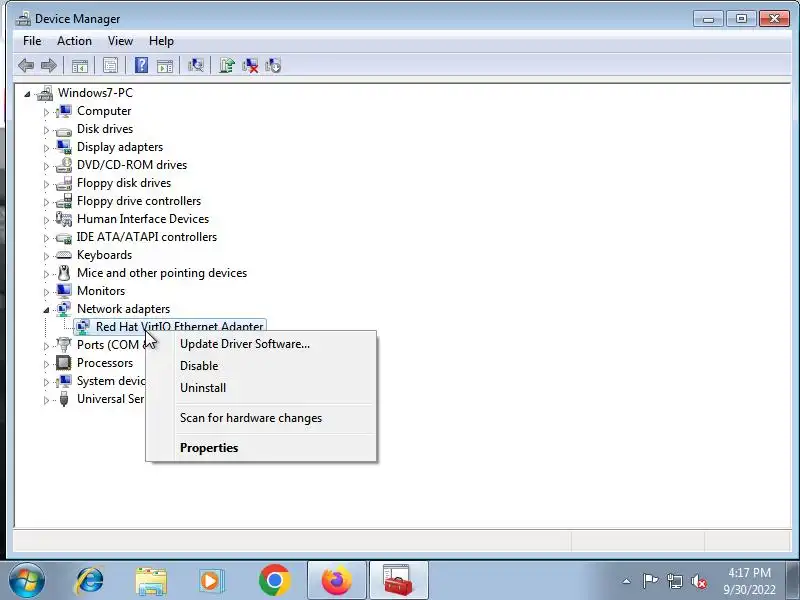Select the Monitors tree label
800x600 pixels.
101,291
